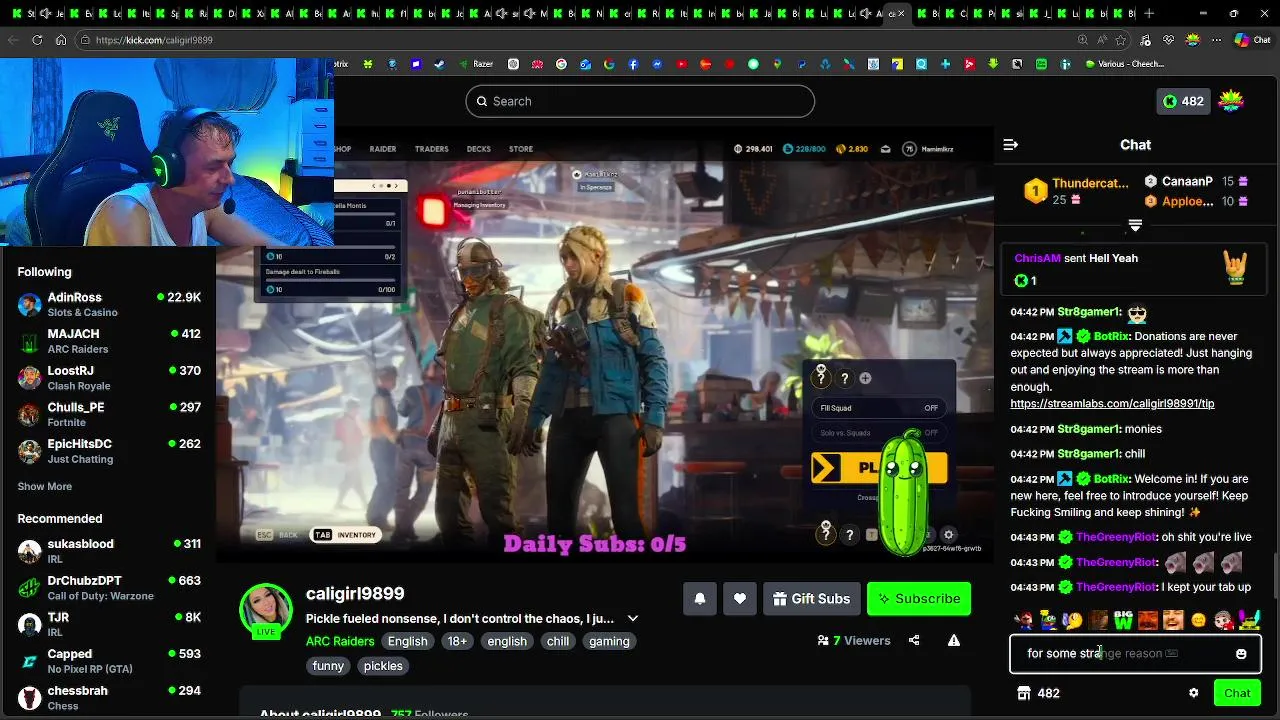Select the gaming tag

click(x=609, y=642)
